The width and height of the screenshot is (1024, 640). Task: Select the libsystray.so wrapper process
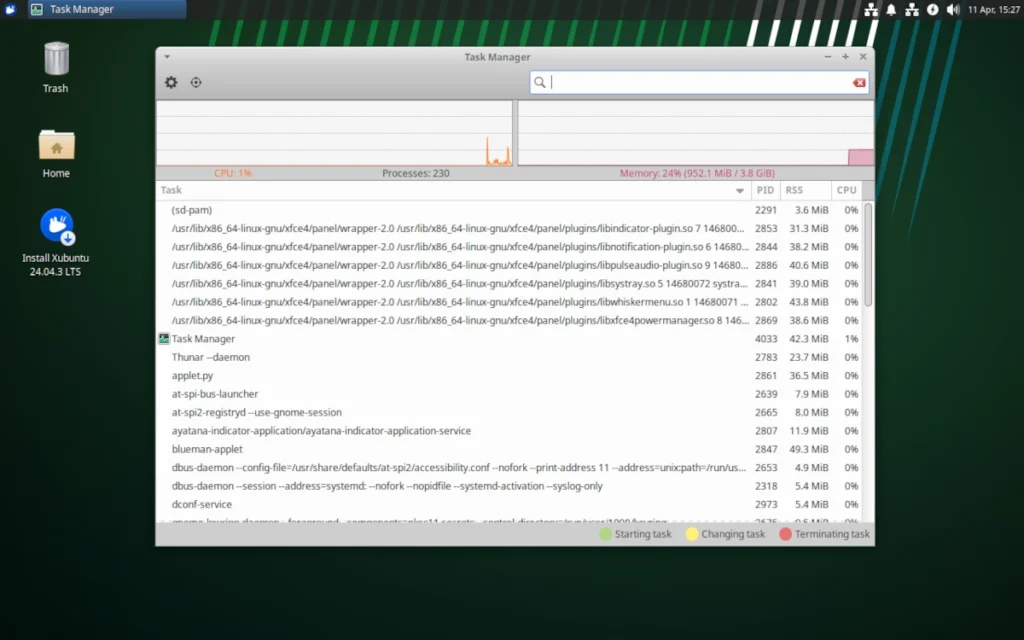(509, 283)
